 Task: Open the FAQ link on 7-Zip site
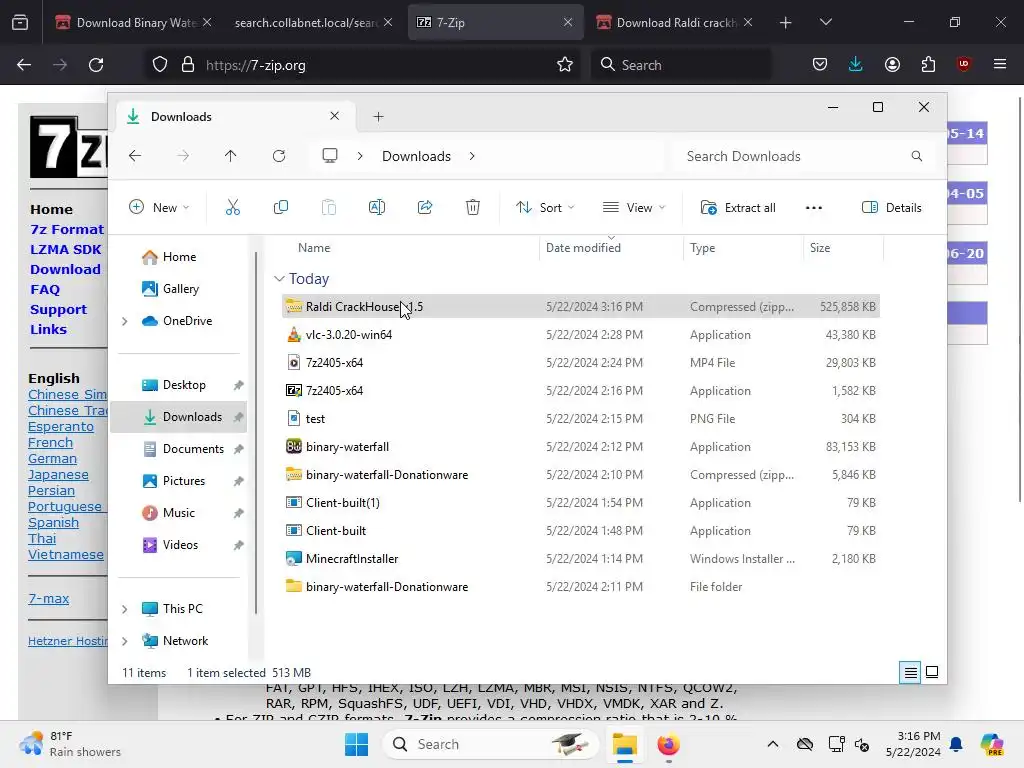pyautogui.click(x=45, y=289)
